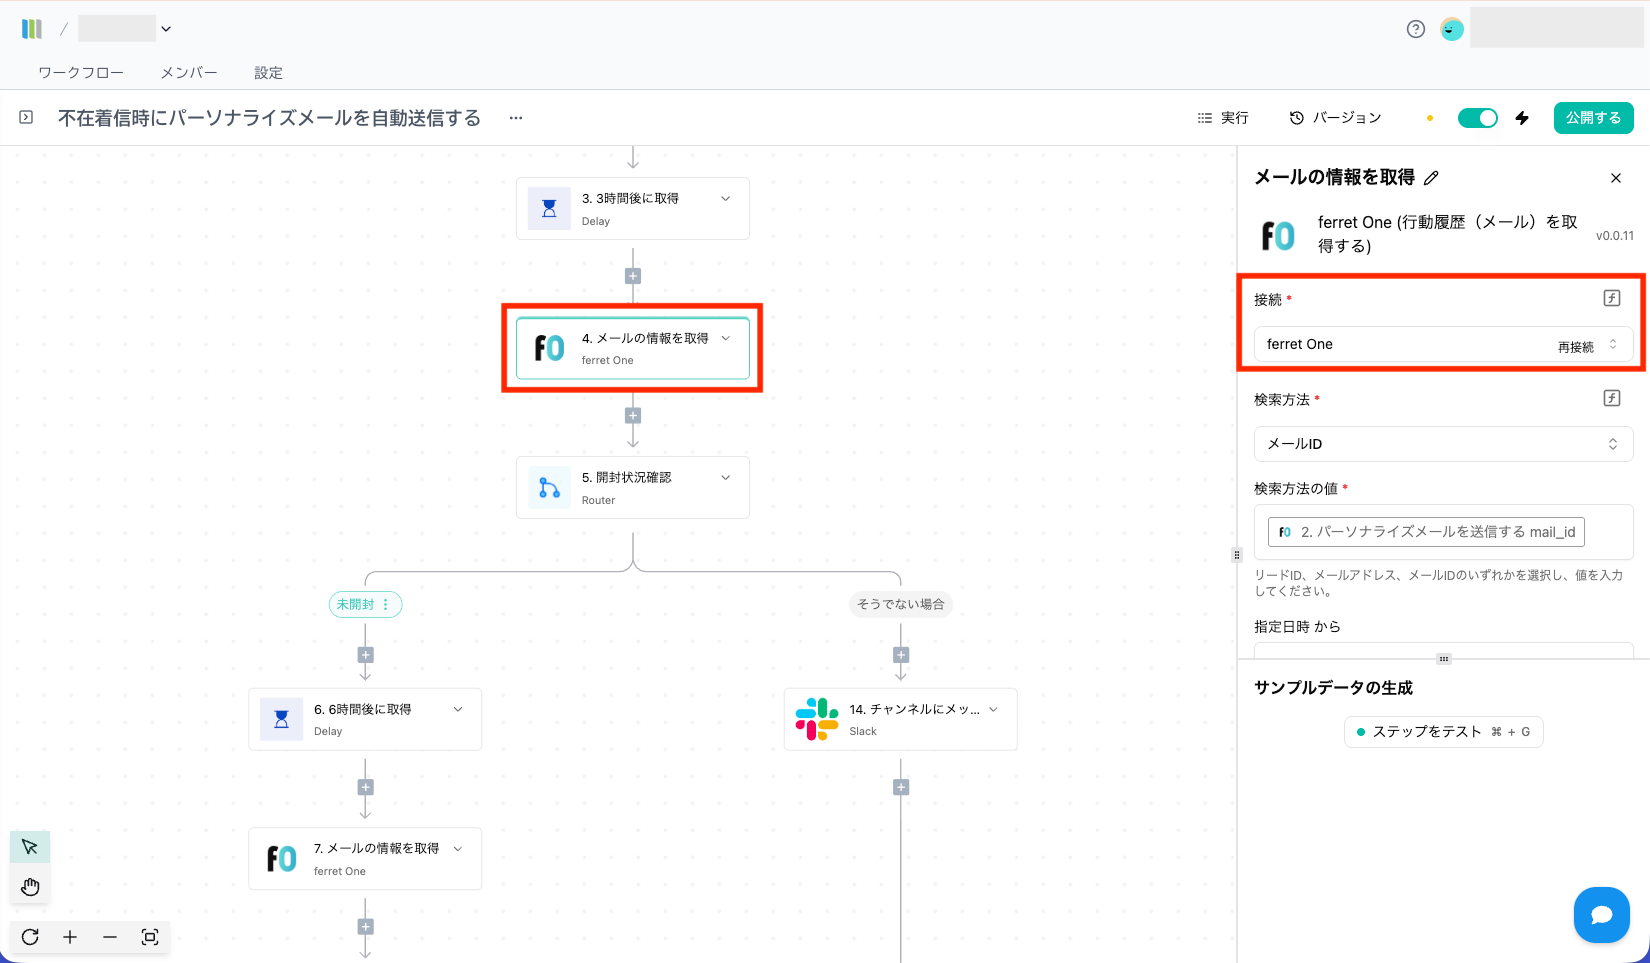Viewport: 1650px width, 963px height.
Task: Zoom out the canvas with minus icon
Action: point(110,937)
